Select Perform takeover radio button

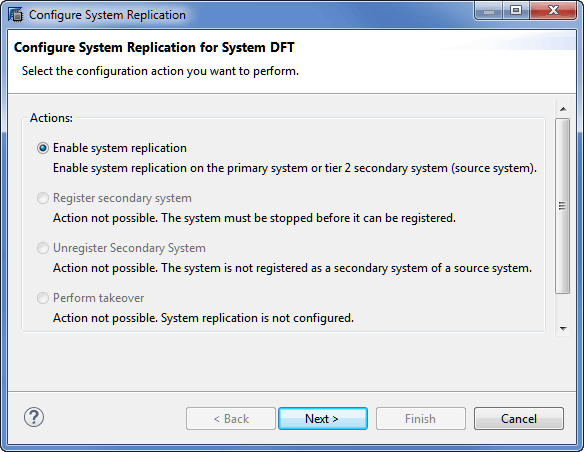[x=43, y=298]
